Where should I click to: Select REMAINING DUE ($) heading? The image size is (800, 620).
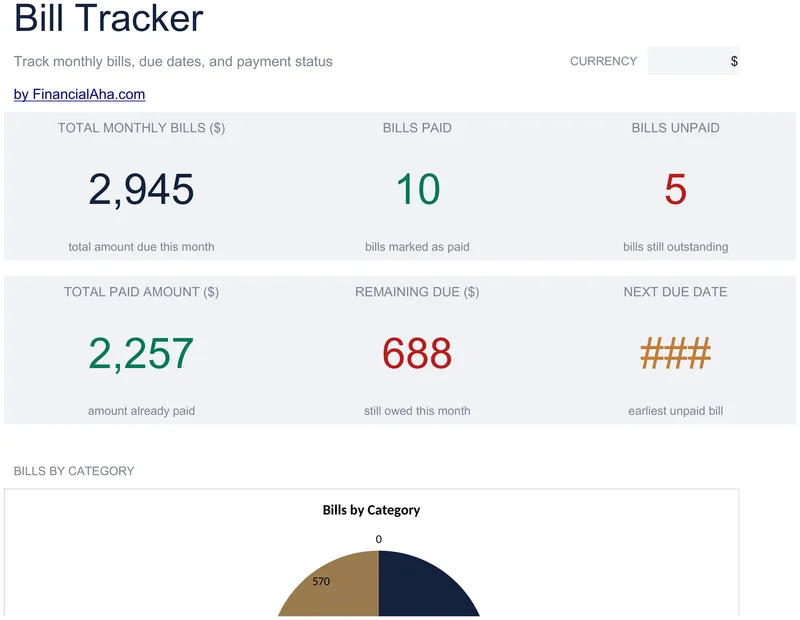click(417, 292)
